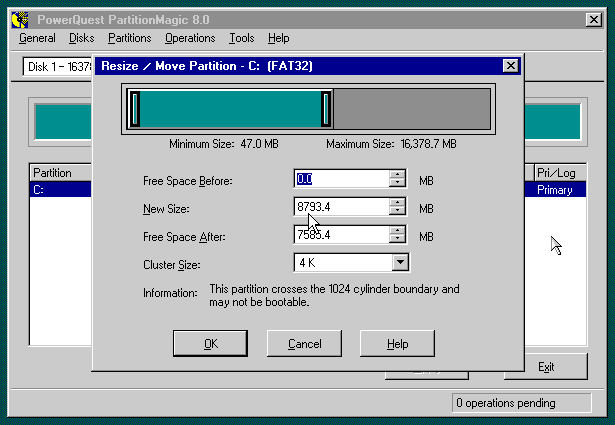
Task: Click the '0 operations pending' status text
Action: coord(506,403)
